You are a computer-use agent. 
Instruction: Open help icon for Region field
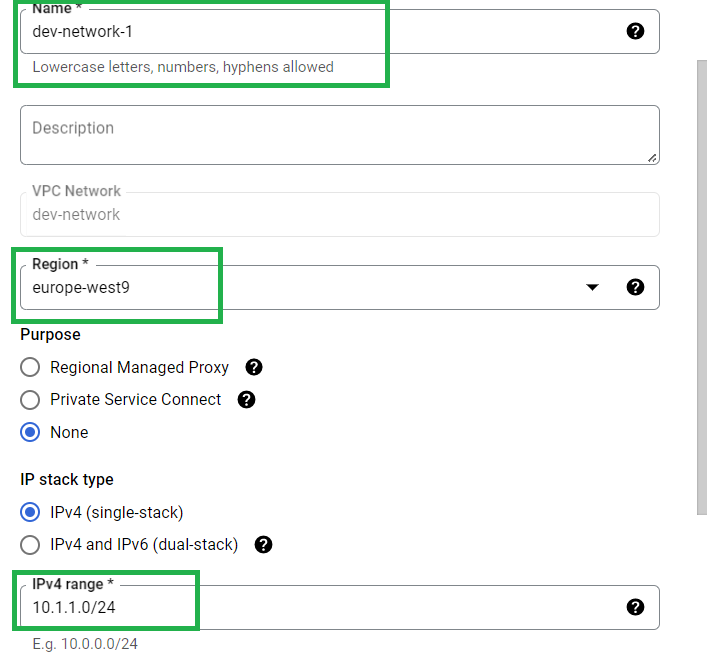[x=635, y=287]
